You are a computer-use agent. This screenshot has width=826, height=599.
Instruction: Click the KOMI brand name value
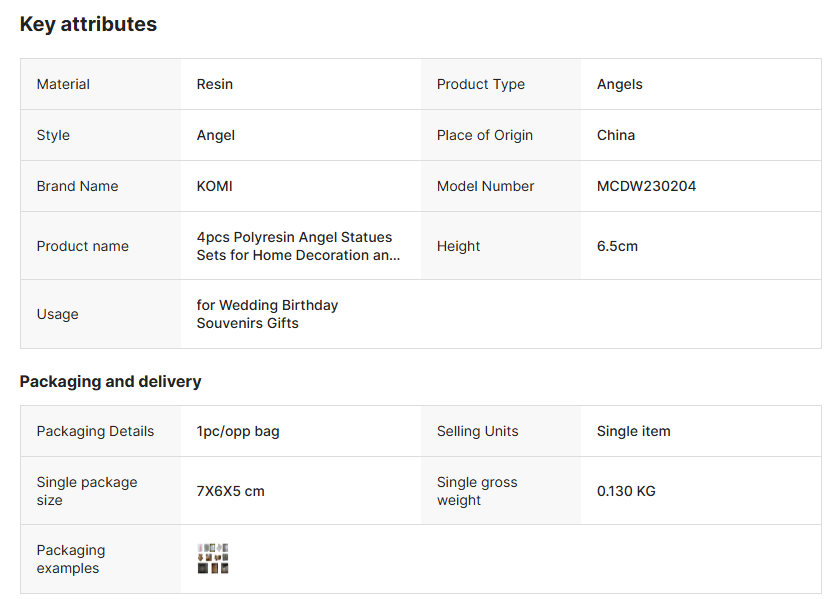click(215, 186)
